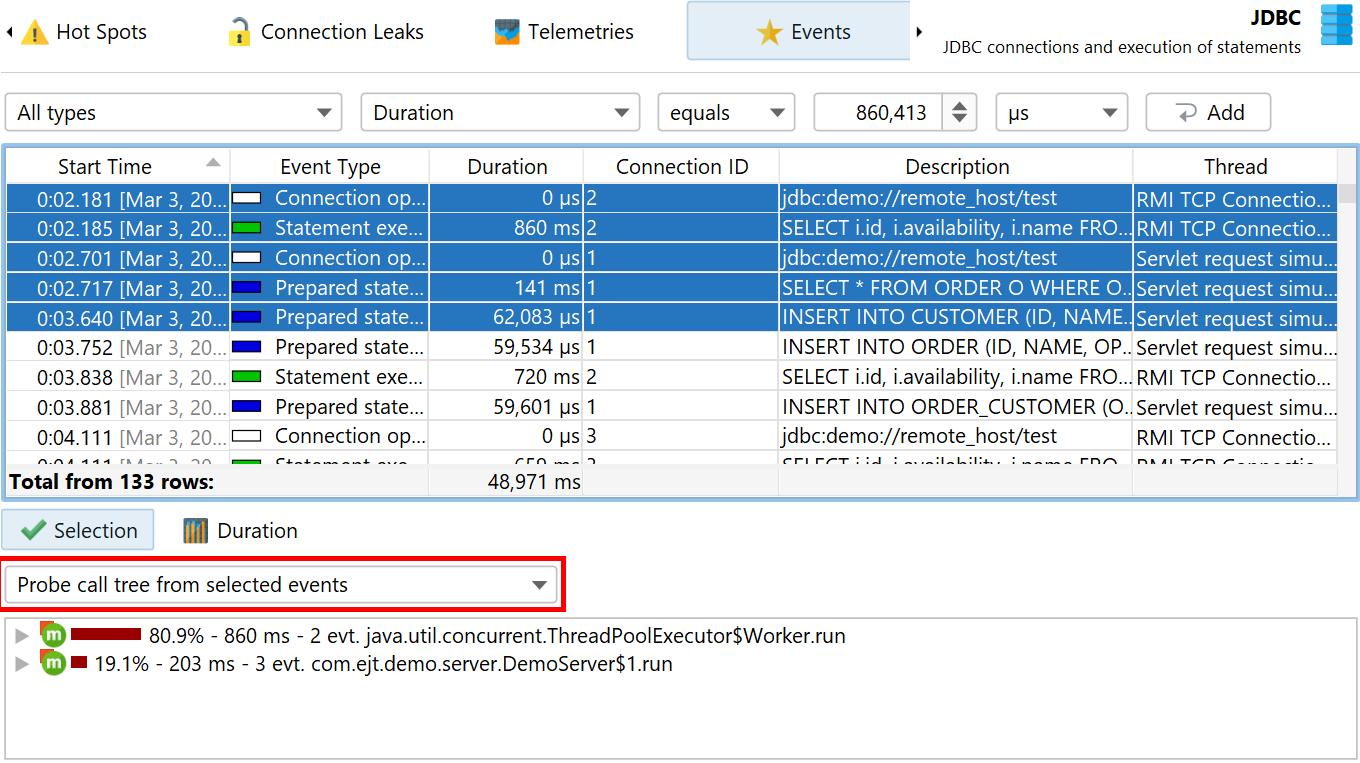Image resolution: width=1360 pixels, height=763 pixels.
Task: Click the Total from 133 rows label
Action: point(112,482)
